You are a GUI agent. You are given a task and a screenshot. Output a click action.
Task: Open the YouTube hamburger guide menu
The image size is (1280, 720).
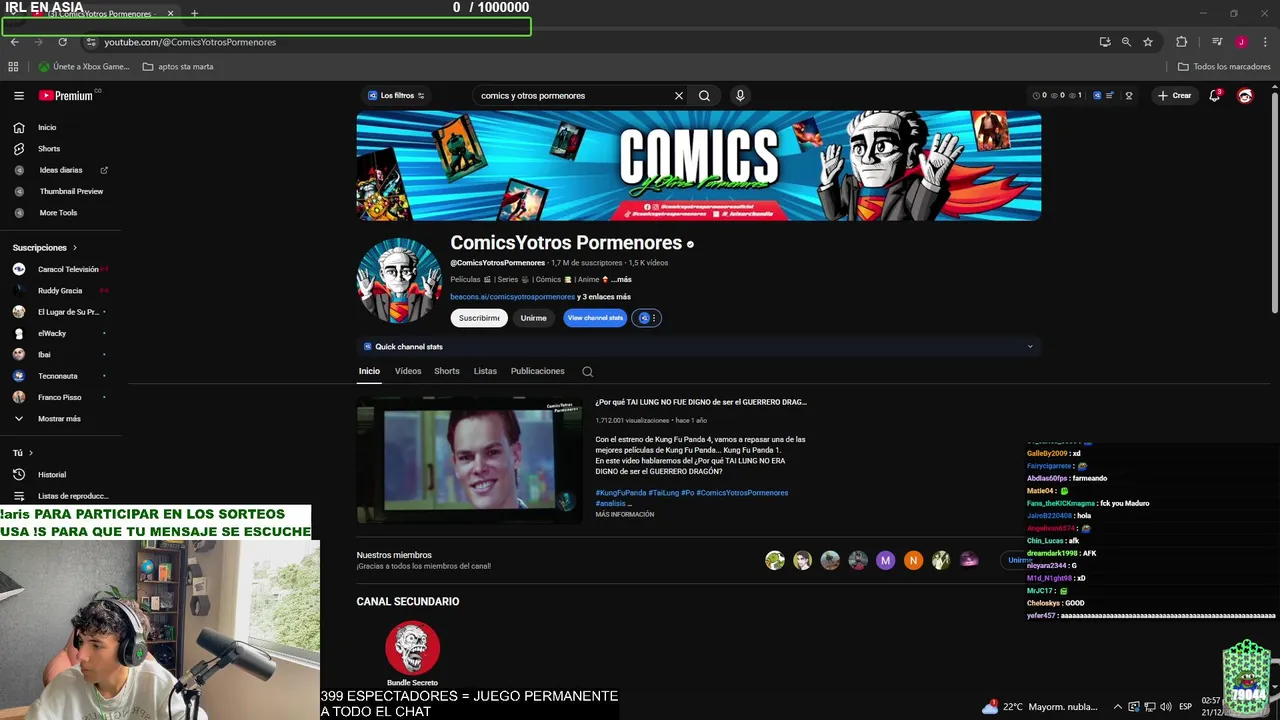click(19, 96)
